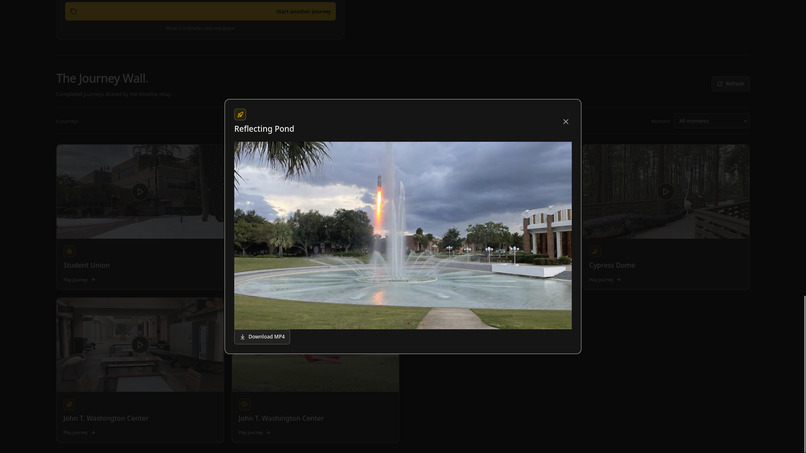The width and height of the screenshot is (806, 453).
Task: Click the Student Union card icon badge
Action: [x=69, y=251]
